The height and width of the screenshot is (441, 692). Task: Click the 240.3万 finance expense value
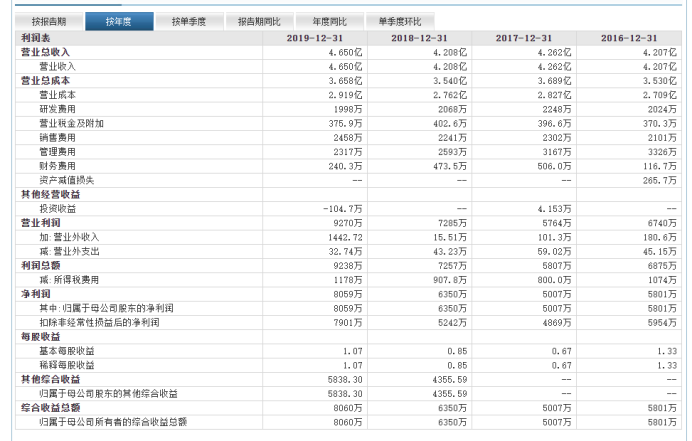coord(345,166)
